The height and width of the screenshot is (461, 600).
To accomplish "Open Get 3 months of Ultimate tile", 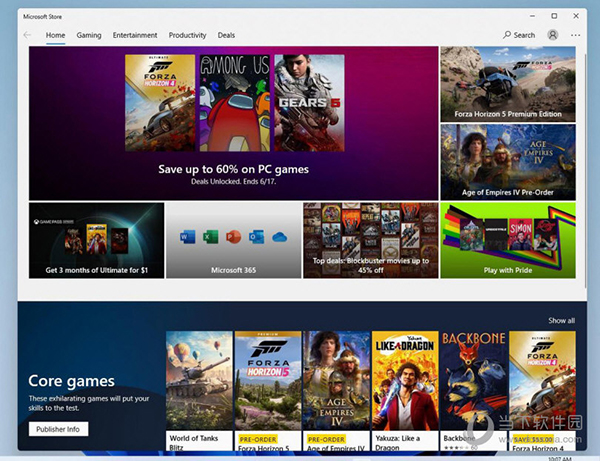I will (x=96, y=240).
